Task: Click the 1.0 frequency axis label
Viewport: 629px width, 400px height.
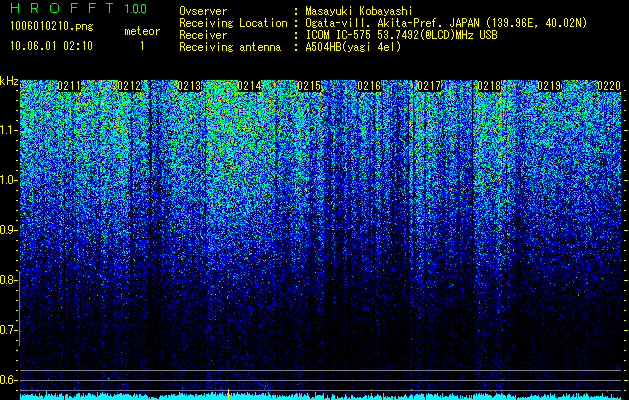Action: click(9, 181)
